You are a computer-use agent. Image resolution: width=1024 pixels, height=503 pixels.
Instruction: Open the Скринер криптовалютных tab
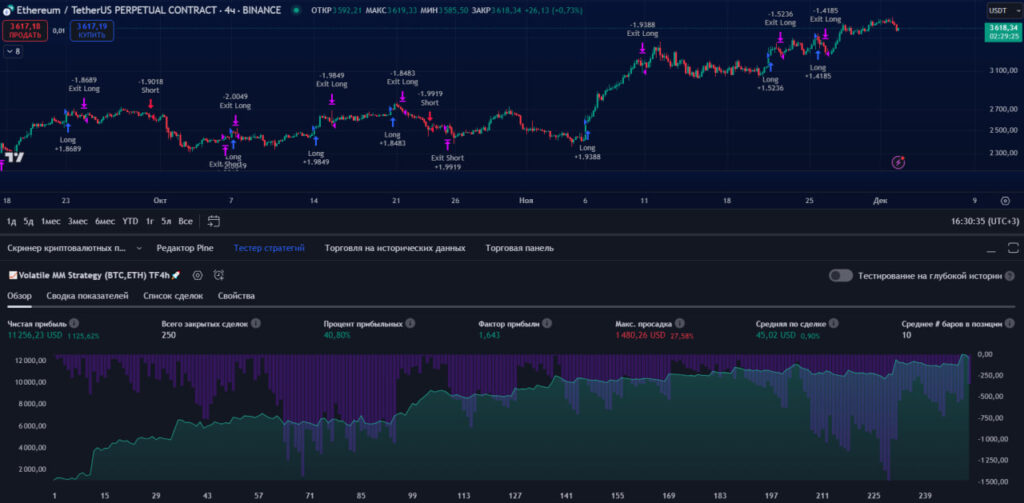point(66,248)
